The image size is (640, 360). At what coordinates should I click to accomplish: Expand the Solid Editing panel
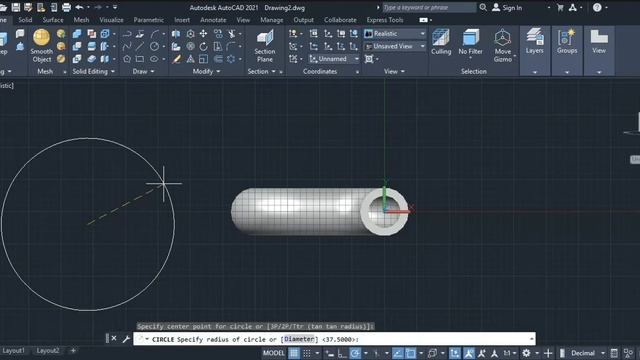tap(93, 71)
